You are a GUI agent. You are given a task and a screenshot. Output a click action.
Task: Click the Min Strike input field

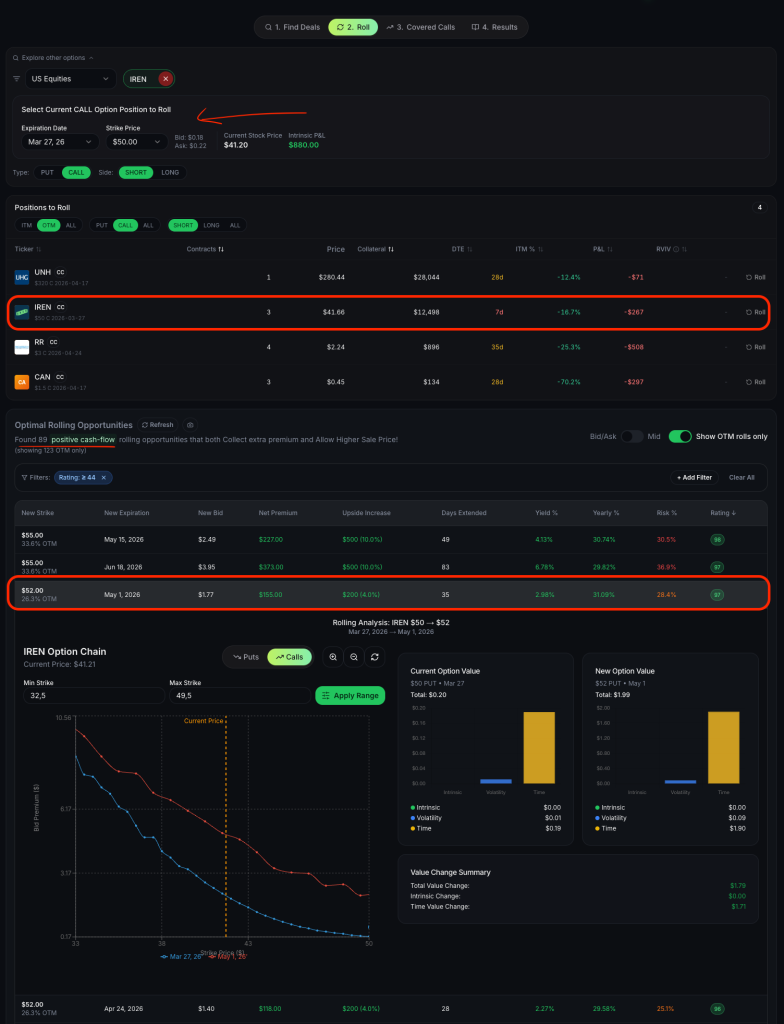pos(94,695)
